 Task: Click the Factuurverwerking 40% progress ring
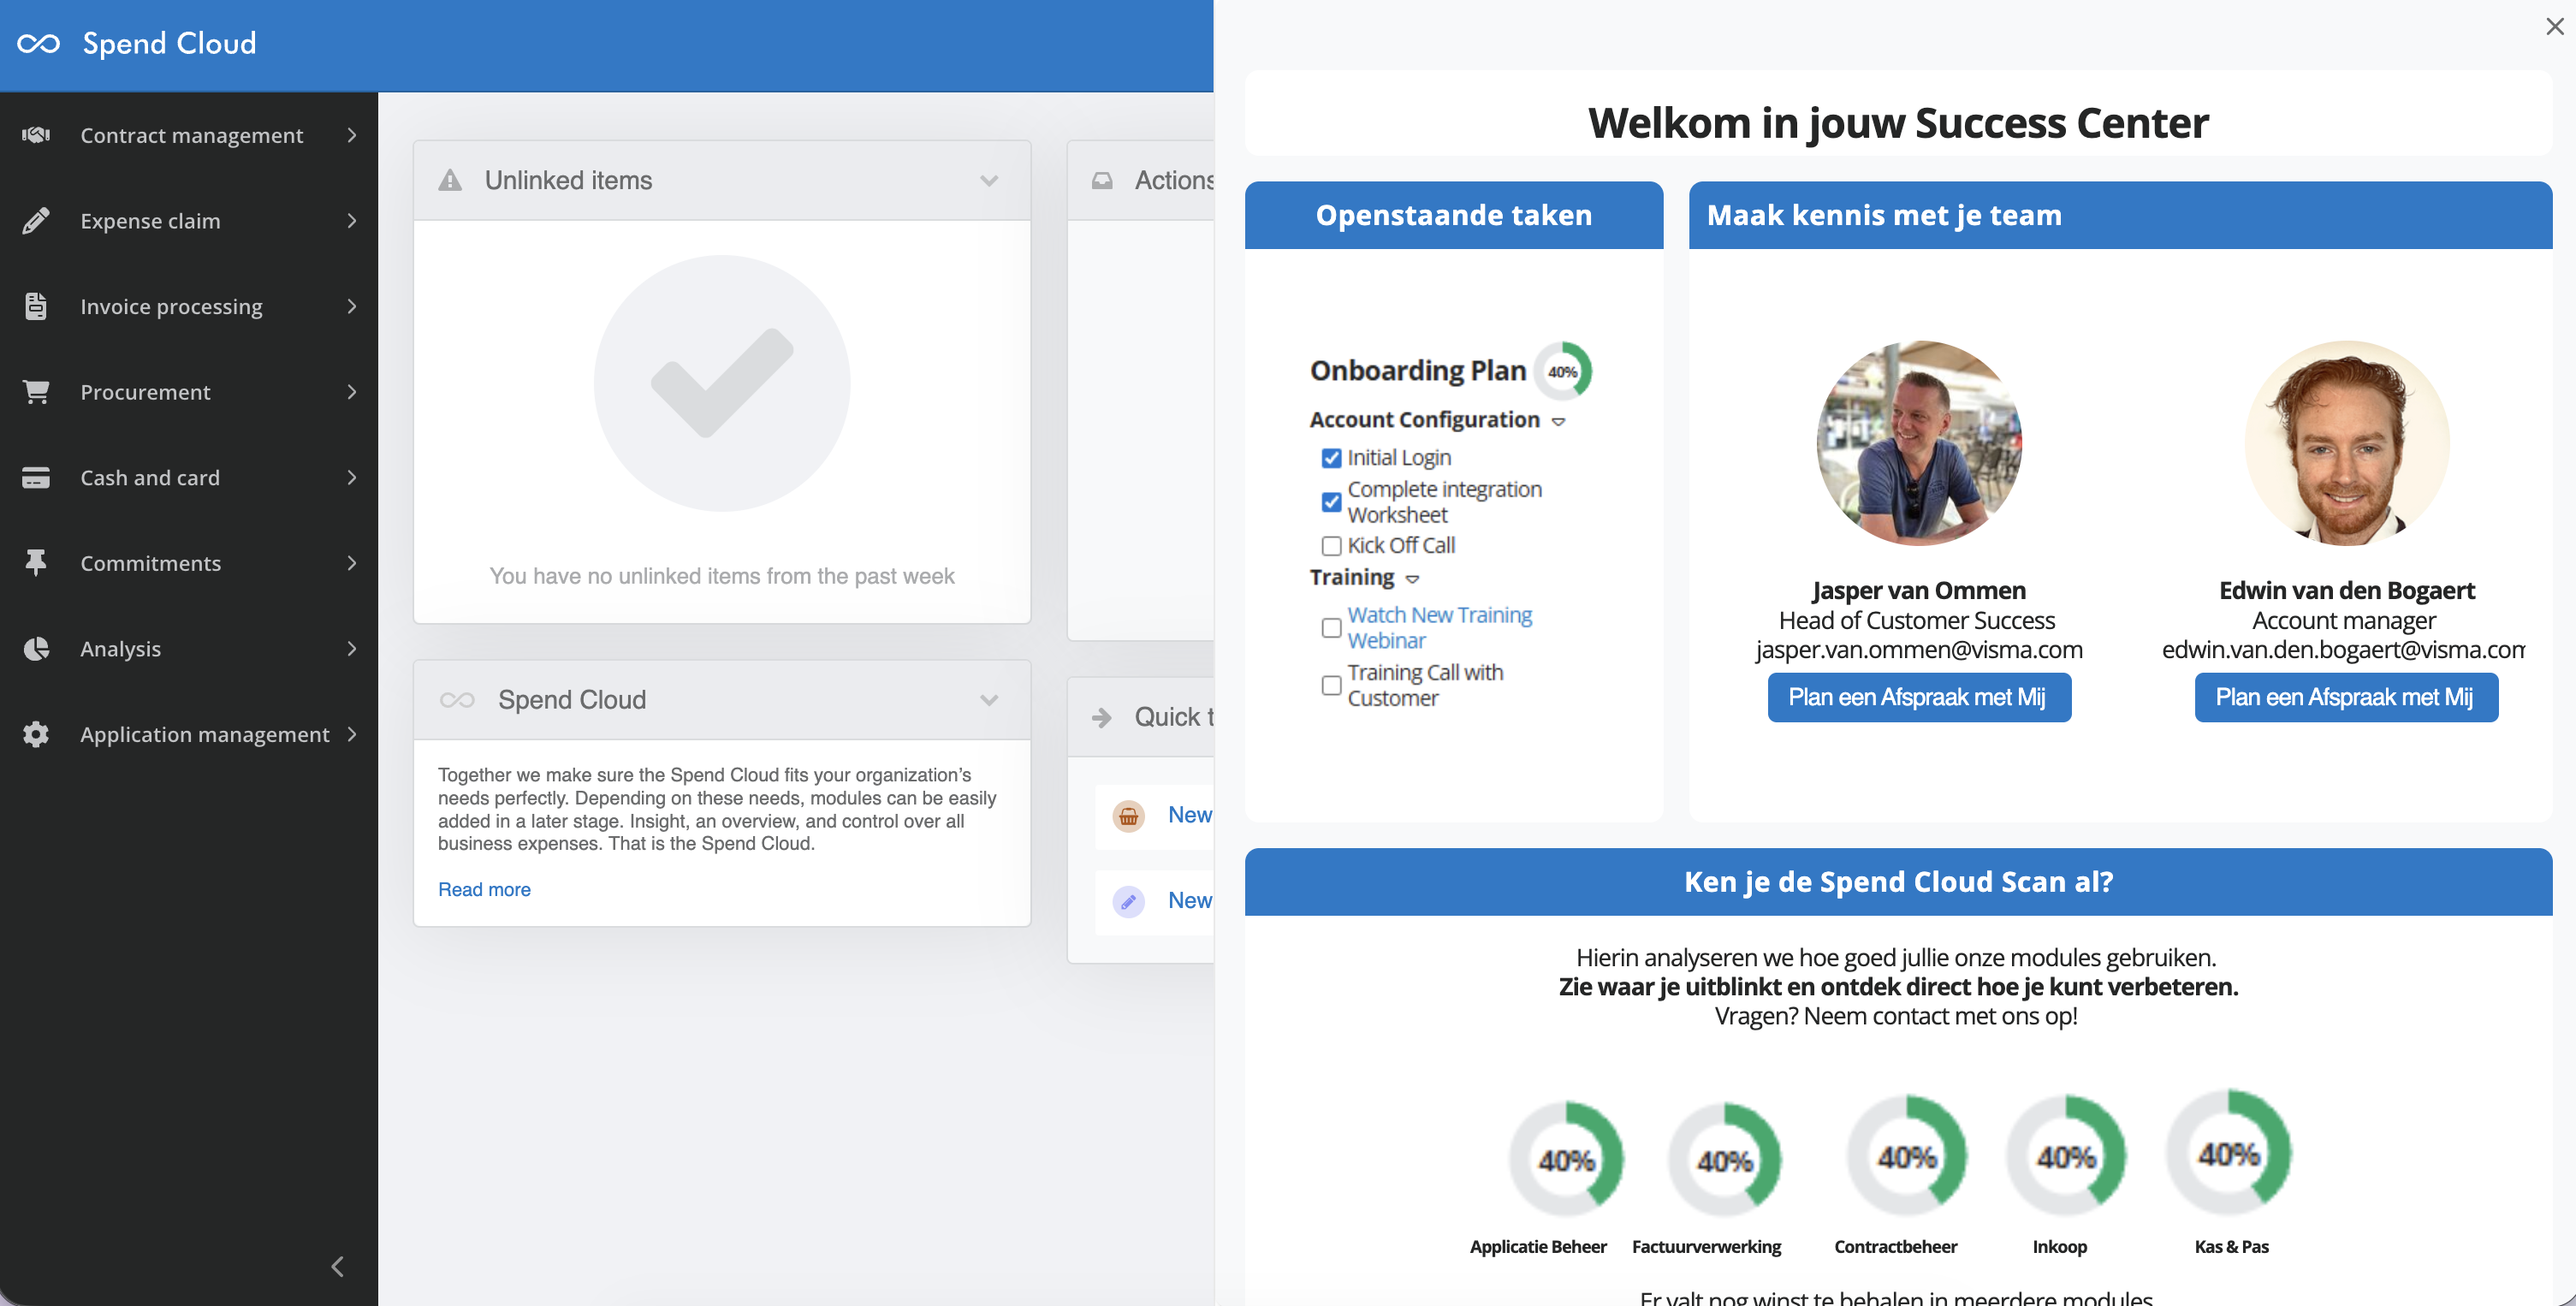(x=1725, y=1159)
